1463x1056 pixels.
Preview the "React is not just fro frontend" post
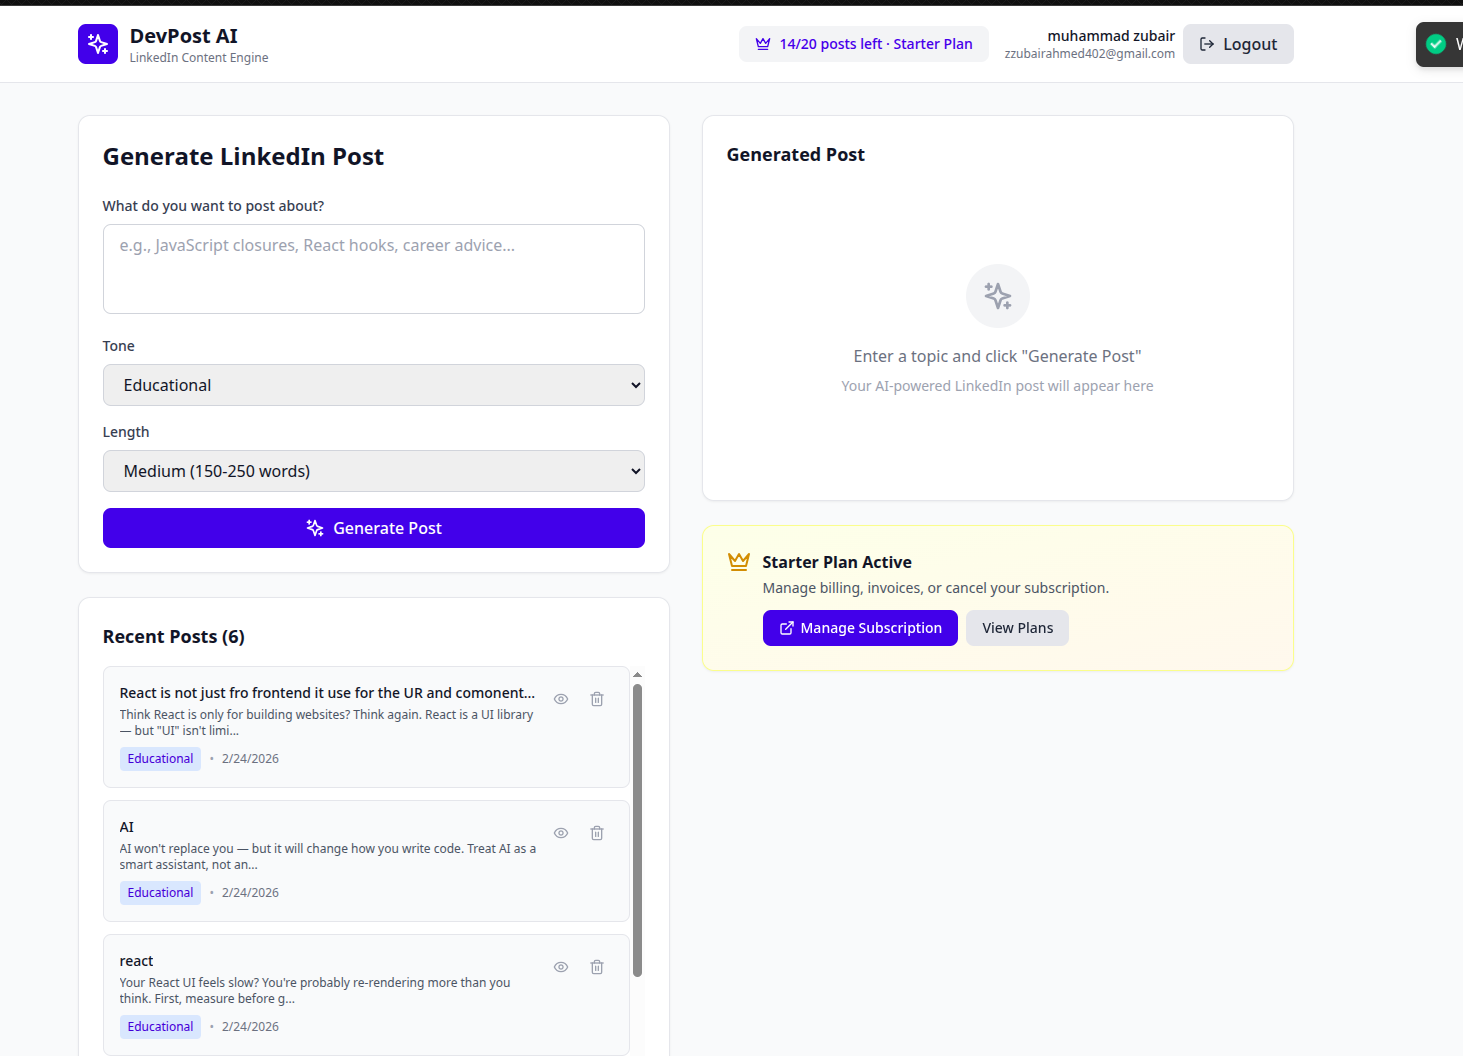[x=560, y=698]
